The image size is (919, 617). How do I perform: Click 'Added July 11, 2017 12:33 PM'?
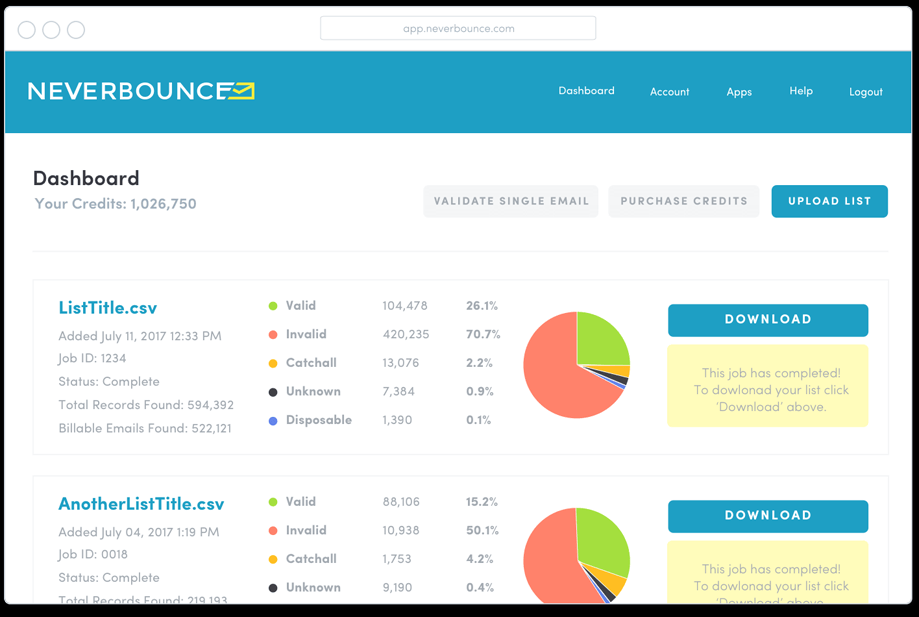point(140,336)
